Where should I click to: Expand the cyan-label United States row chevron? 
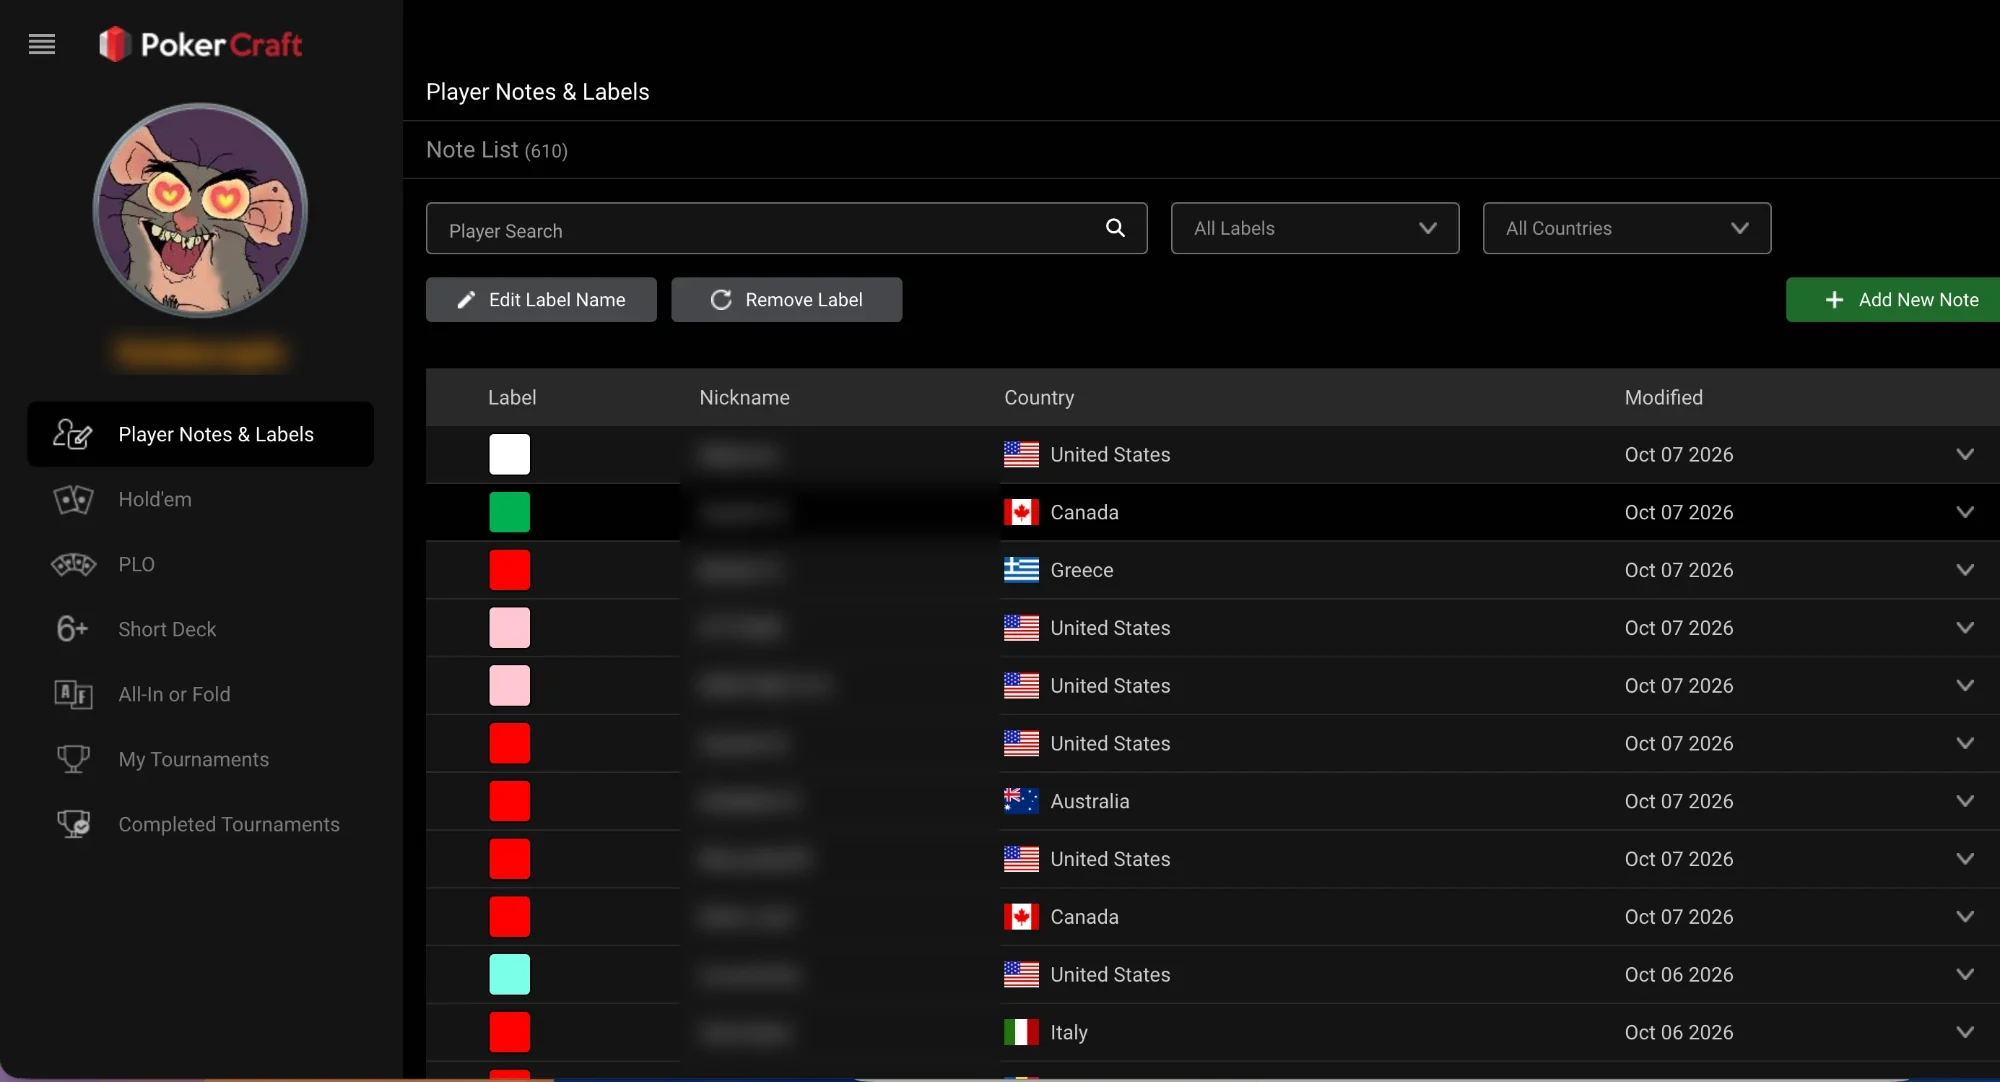[1964, 974]
